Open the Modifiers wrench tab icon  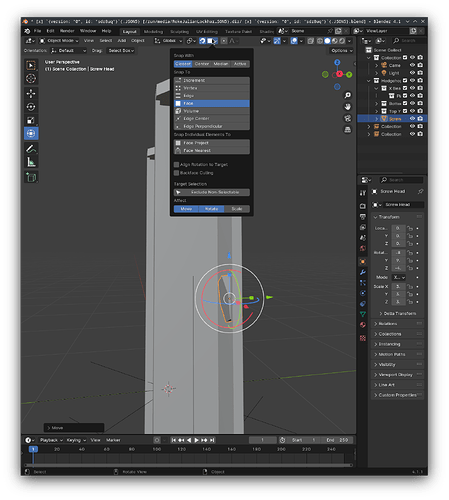(x=363, y=272)
